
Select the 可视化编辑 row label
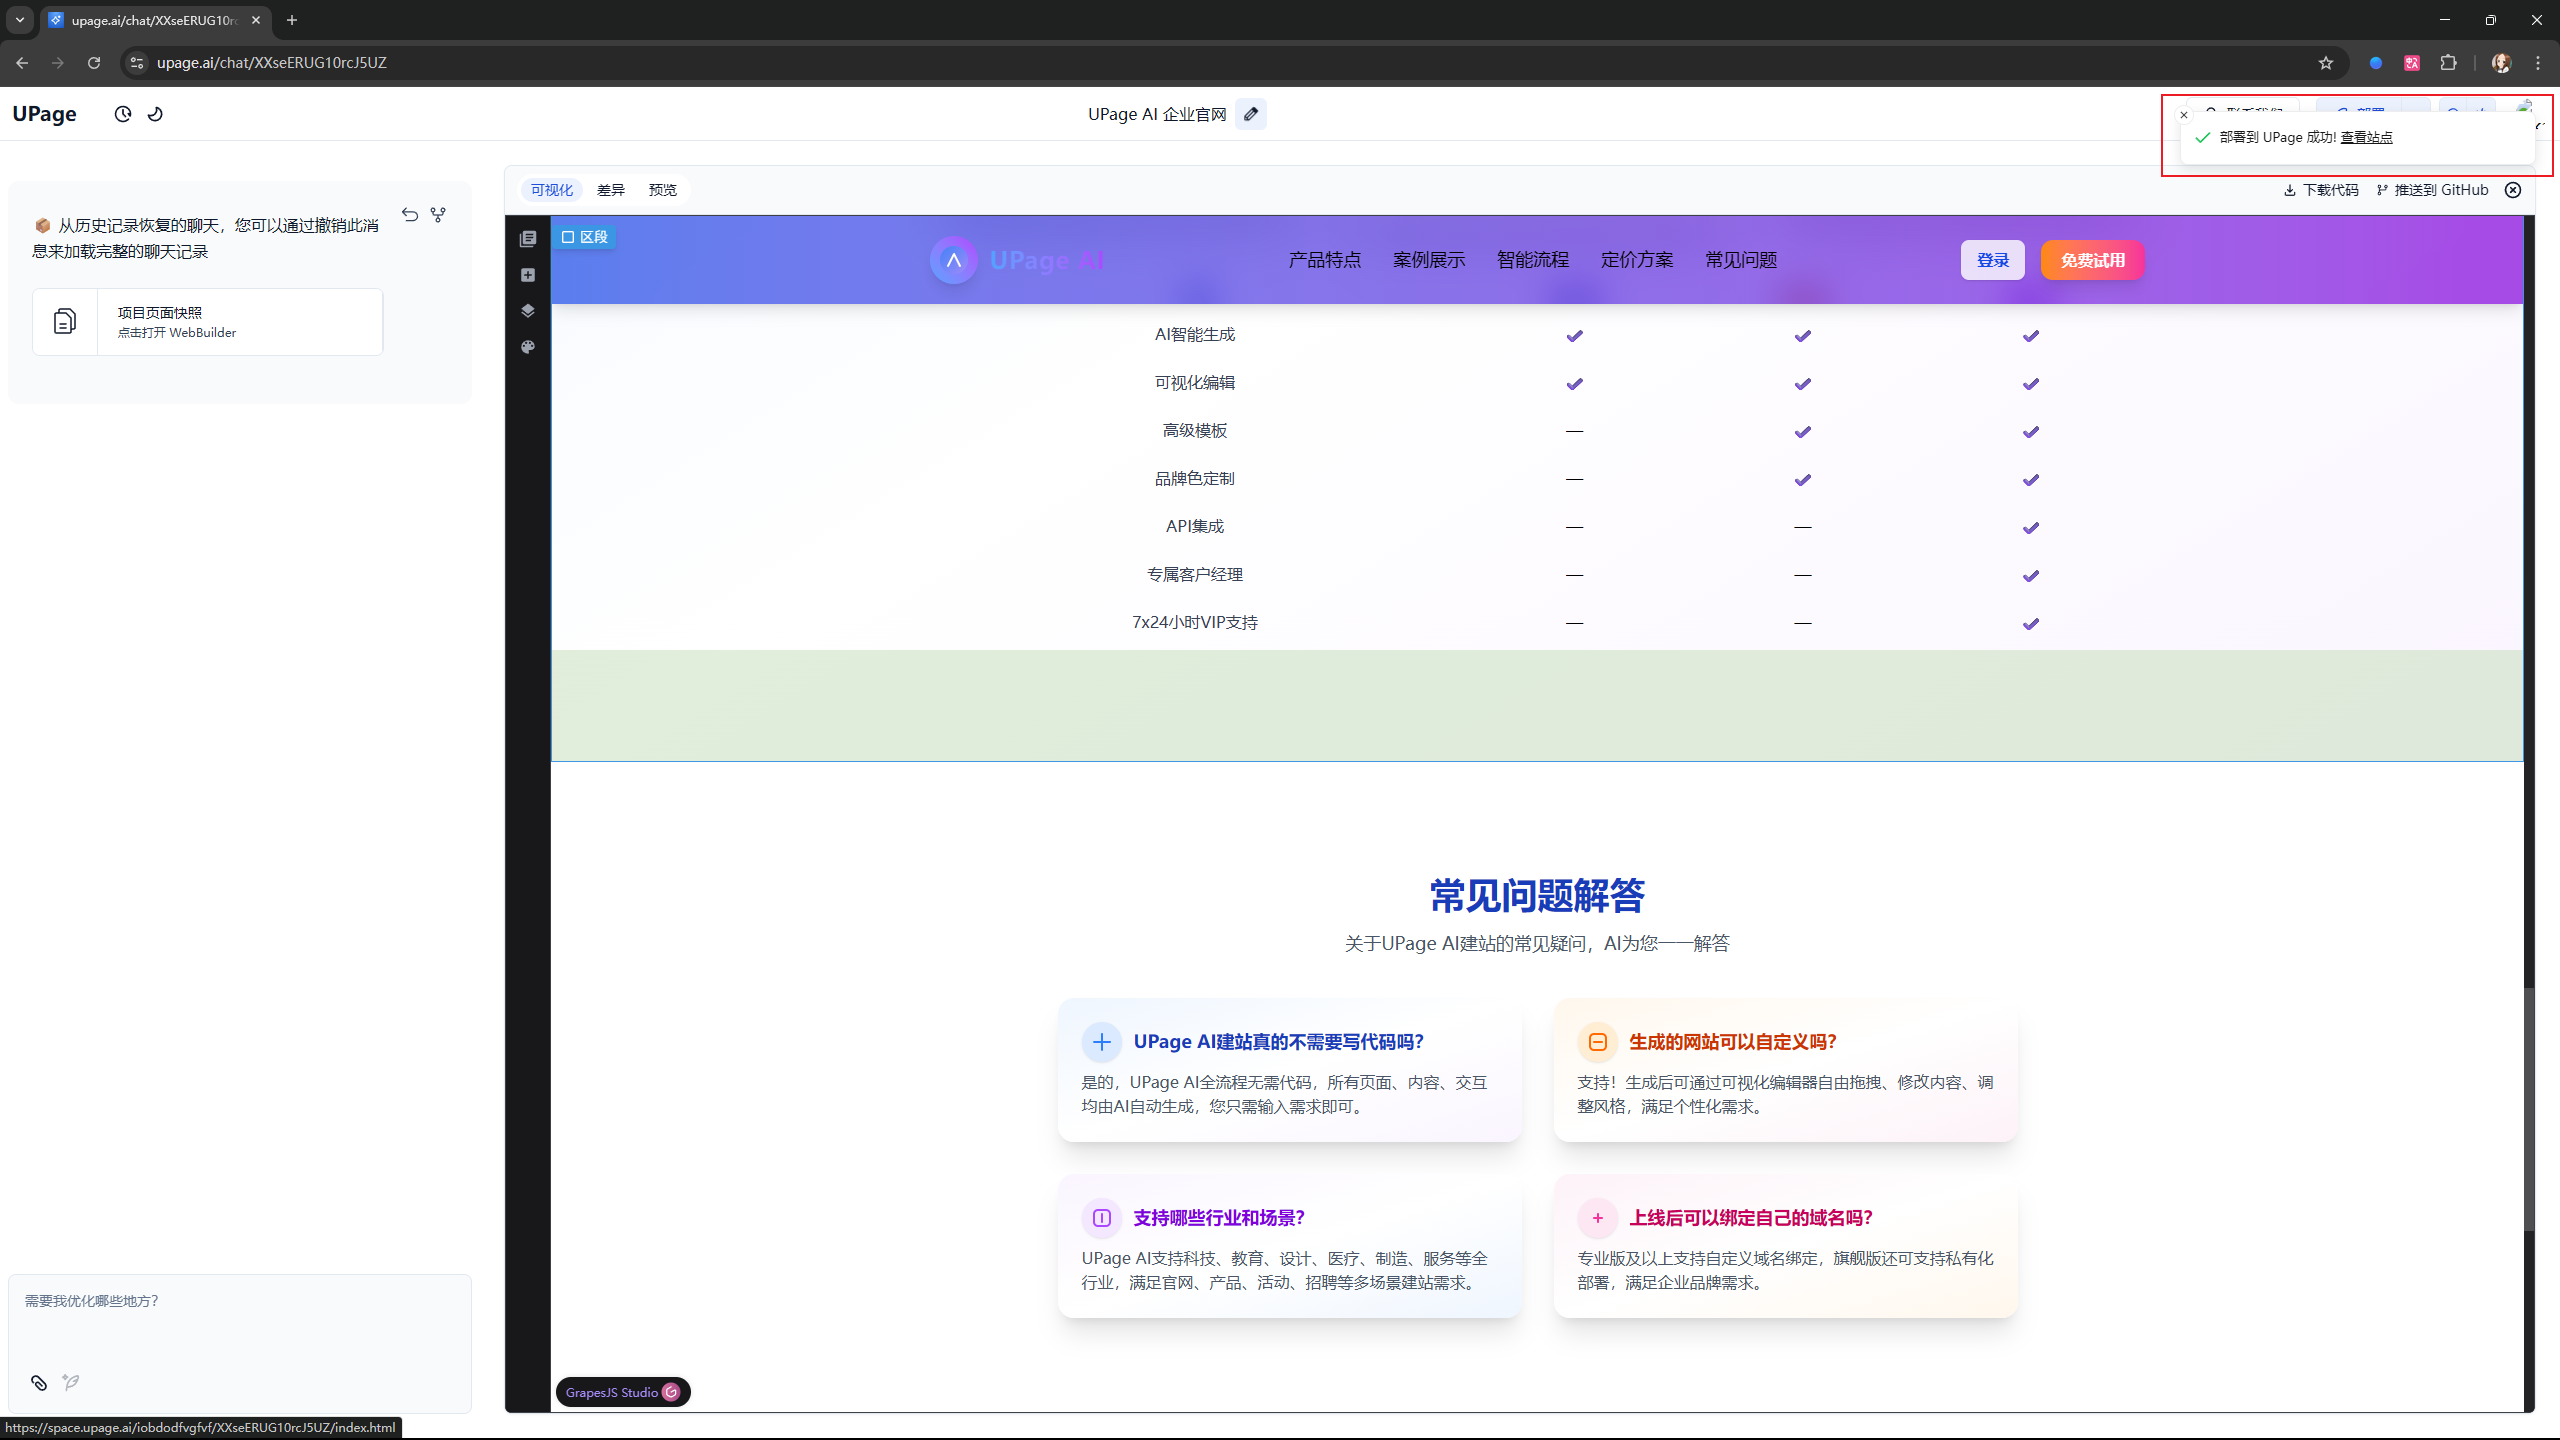[x=1195, y=383]
